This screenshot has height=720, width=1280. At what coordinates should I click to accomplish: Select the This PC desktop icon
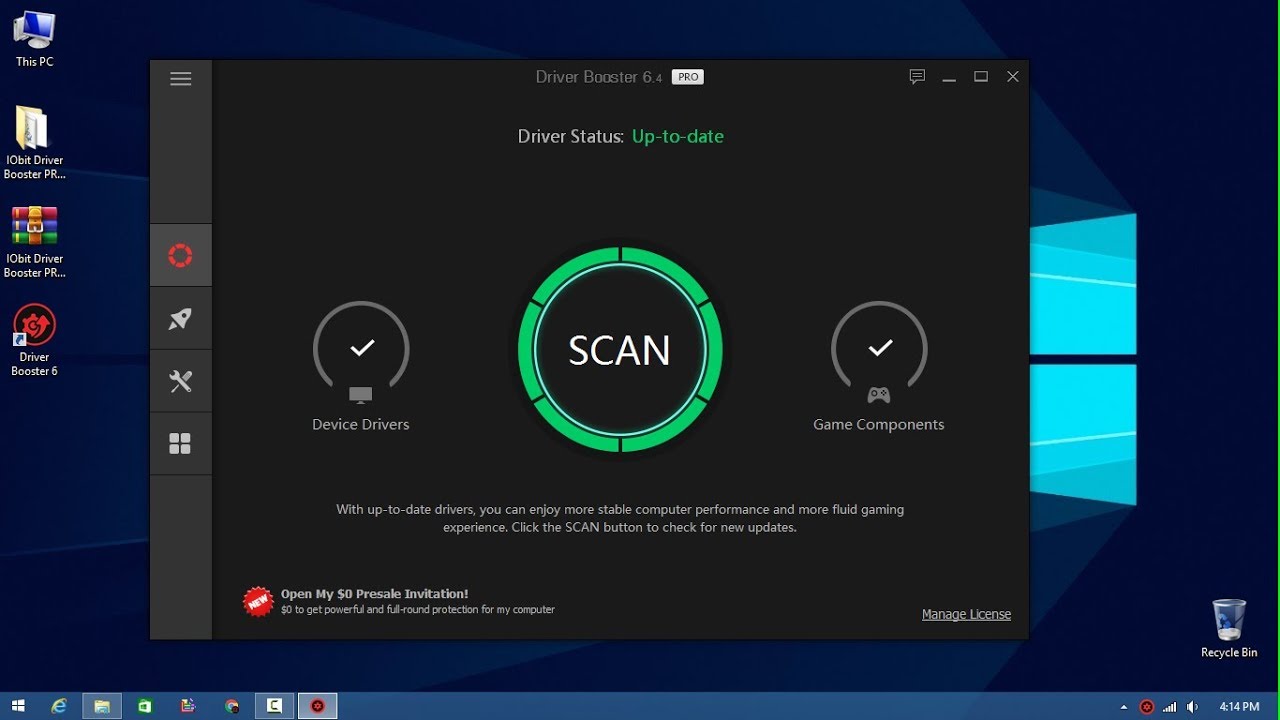pos(34,39)
